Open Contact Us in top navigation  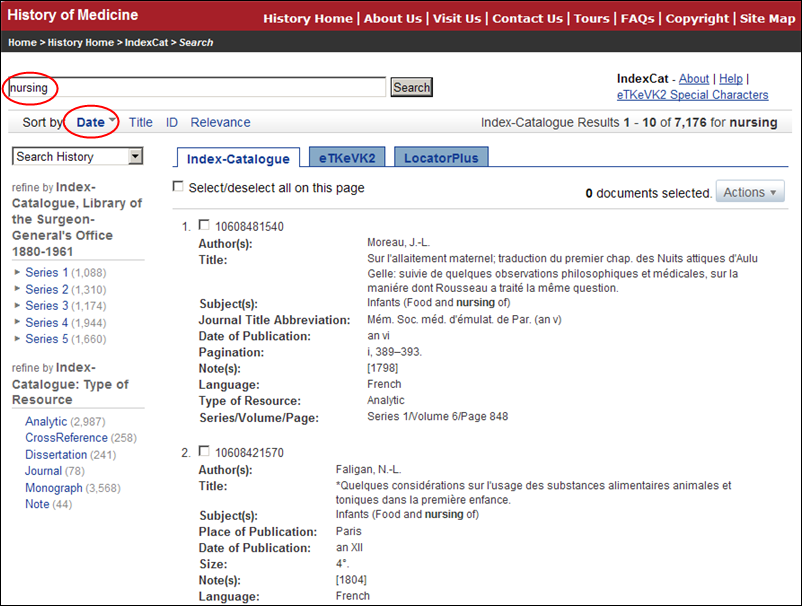tap(527, 18)
